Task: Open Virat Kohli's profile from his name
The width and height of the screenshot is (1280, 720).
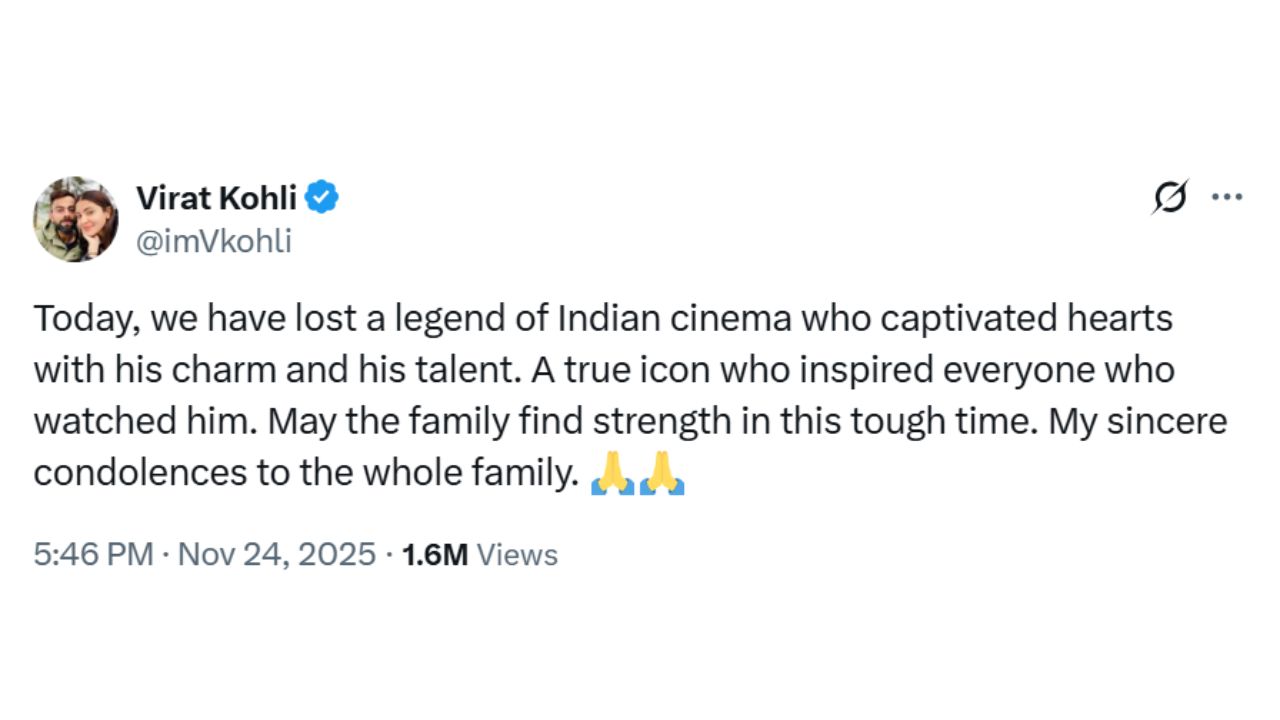Action: (216, 197)
